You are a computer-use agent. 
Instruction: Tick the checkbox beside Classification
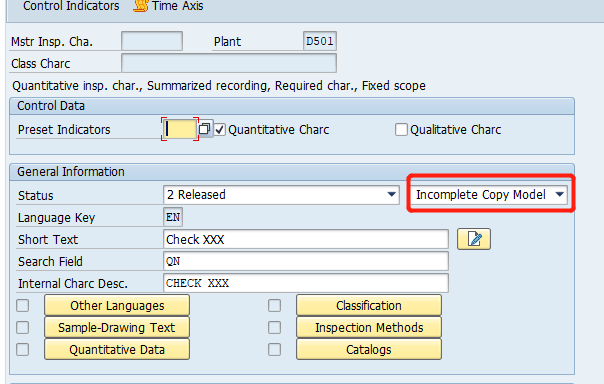[275, 306]
